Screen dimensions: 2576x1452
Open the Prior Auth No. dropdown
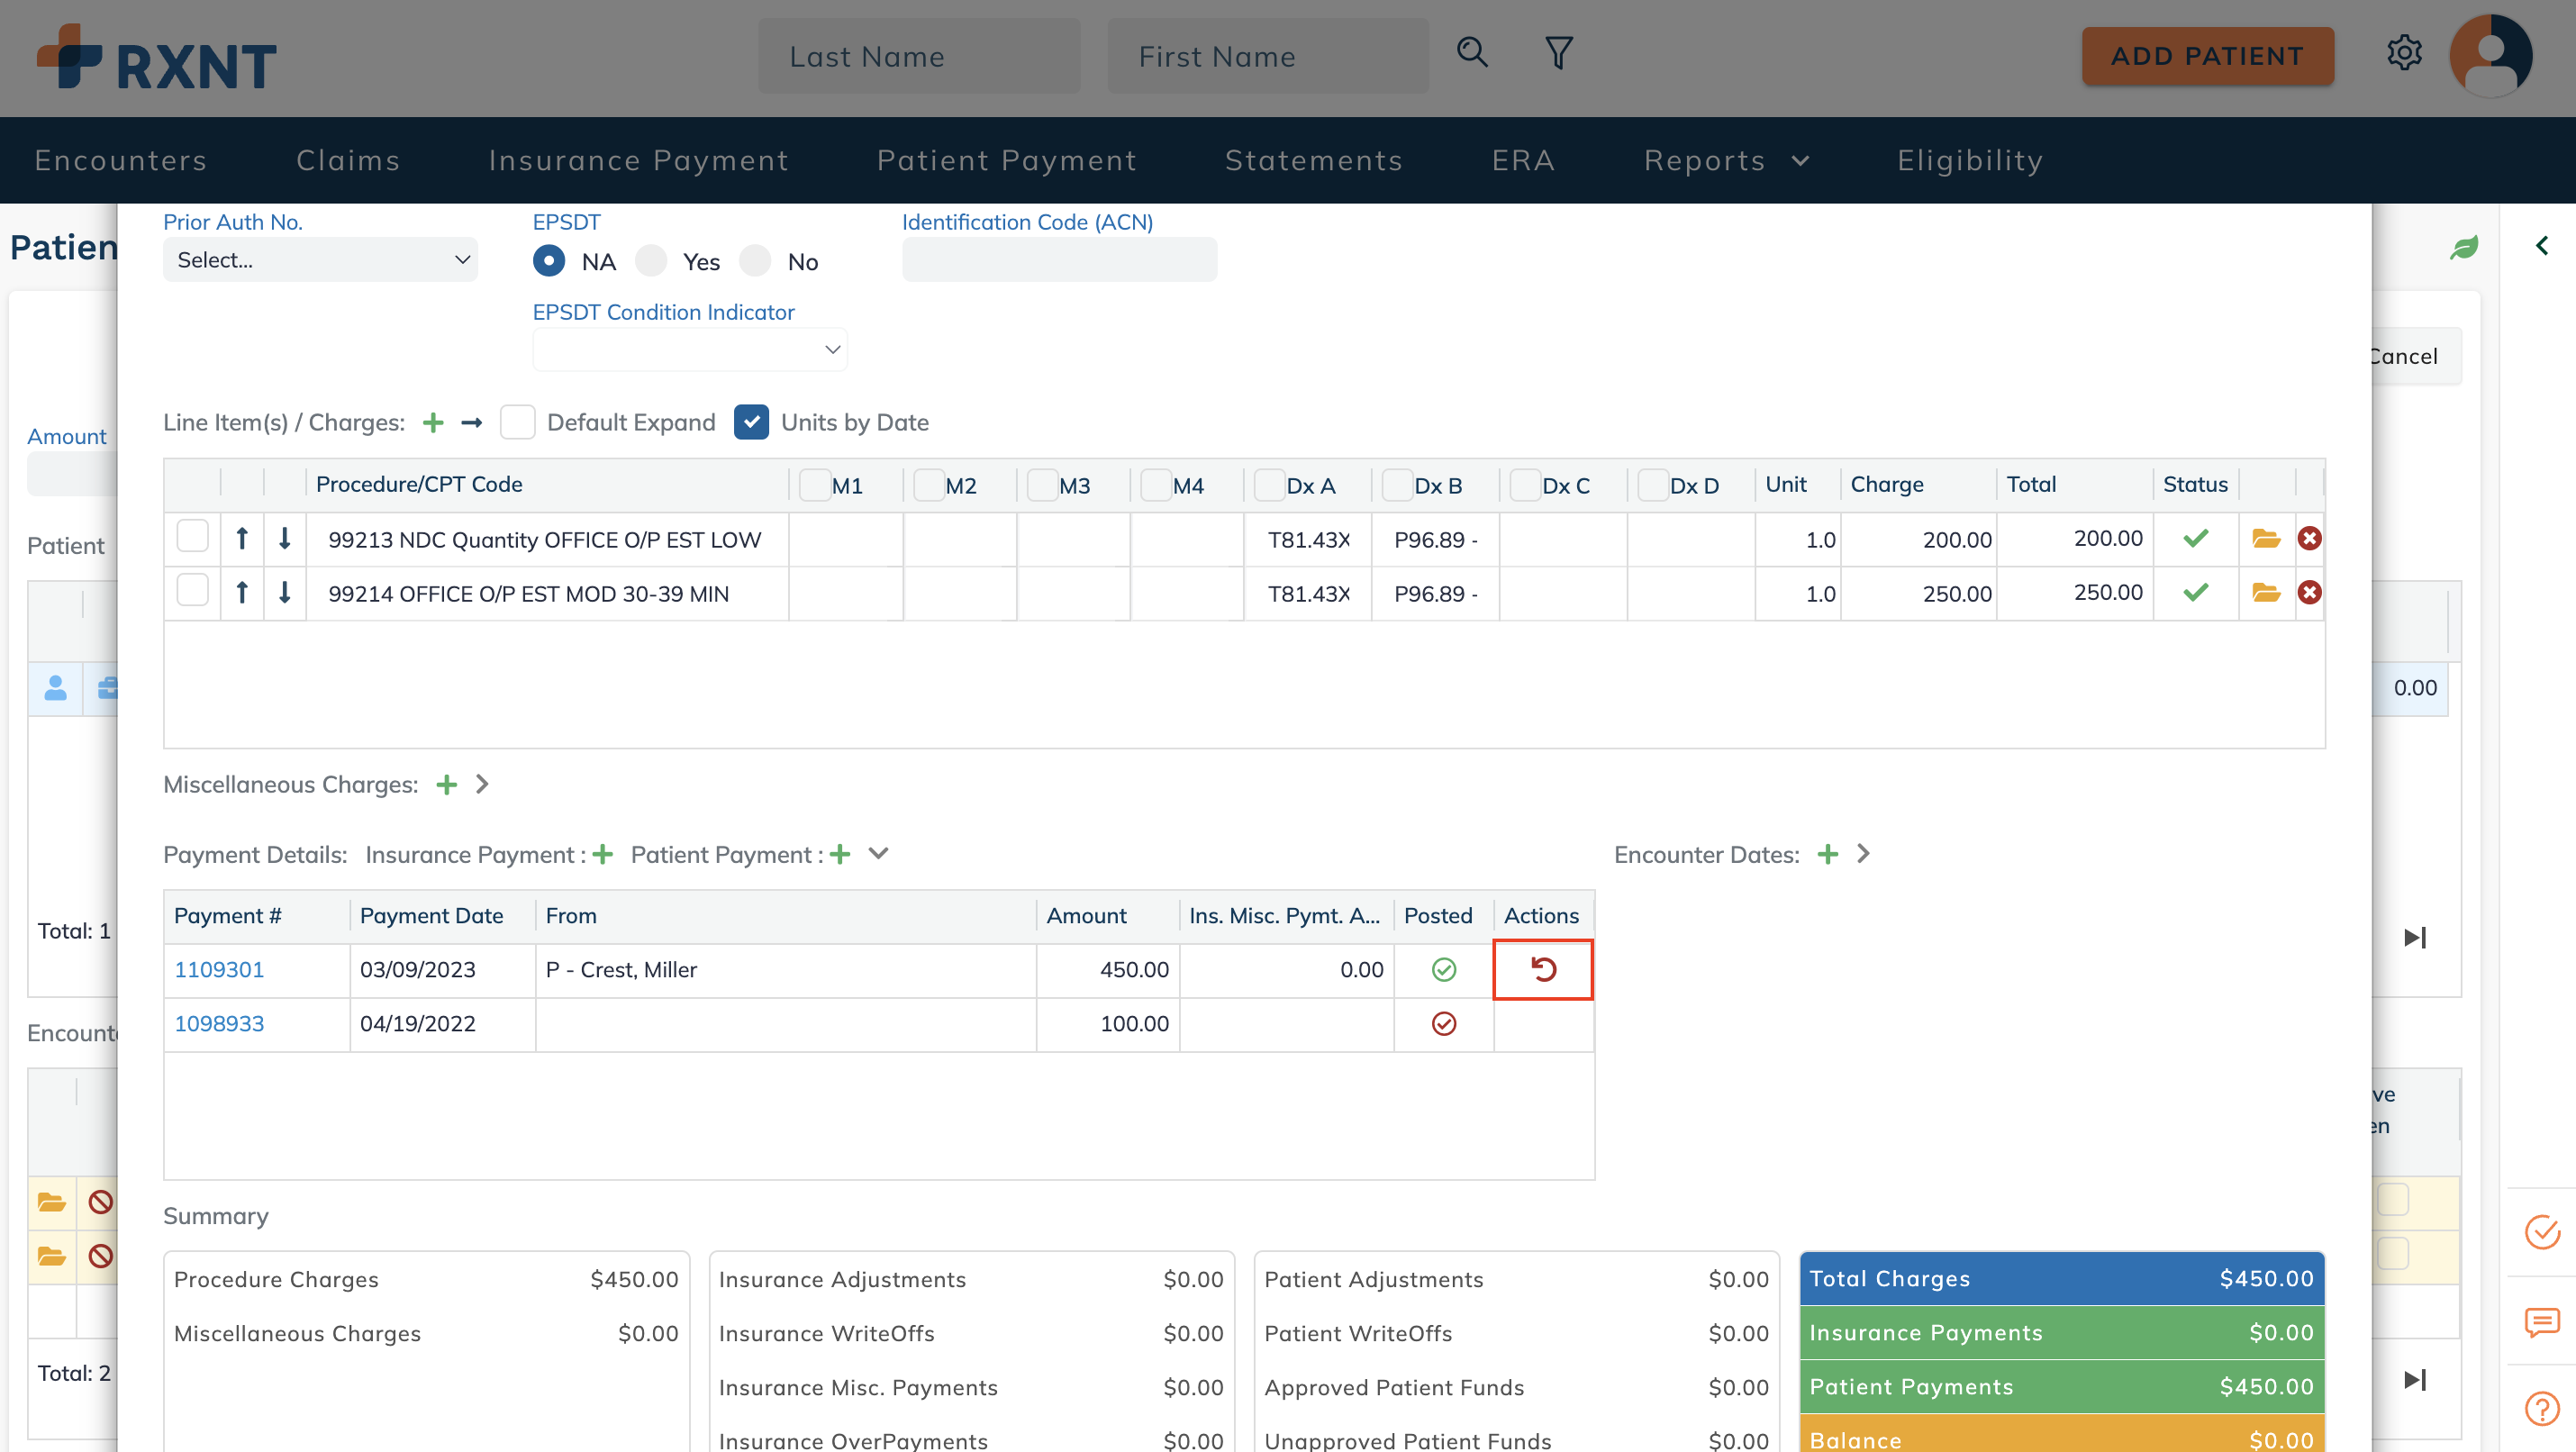coord(320,260)
